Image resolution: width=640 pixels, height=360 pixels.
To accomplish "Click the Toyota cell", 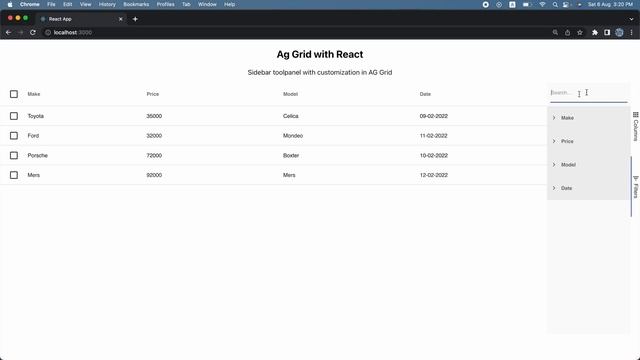I will pyautogui.click(x=36, y=116).
